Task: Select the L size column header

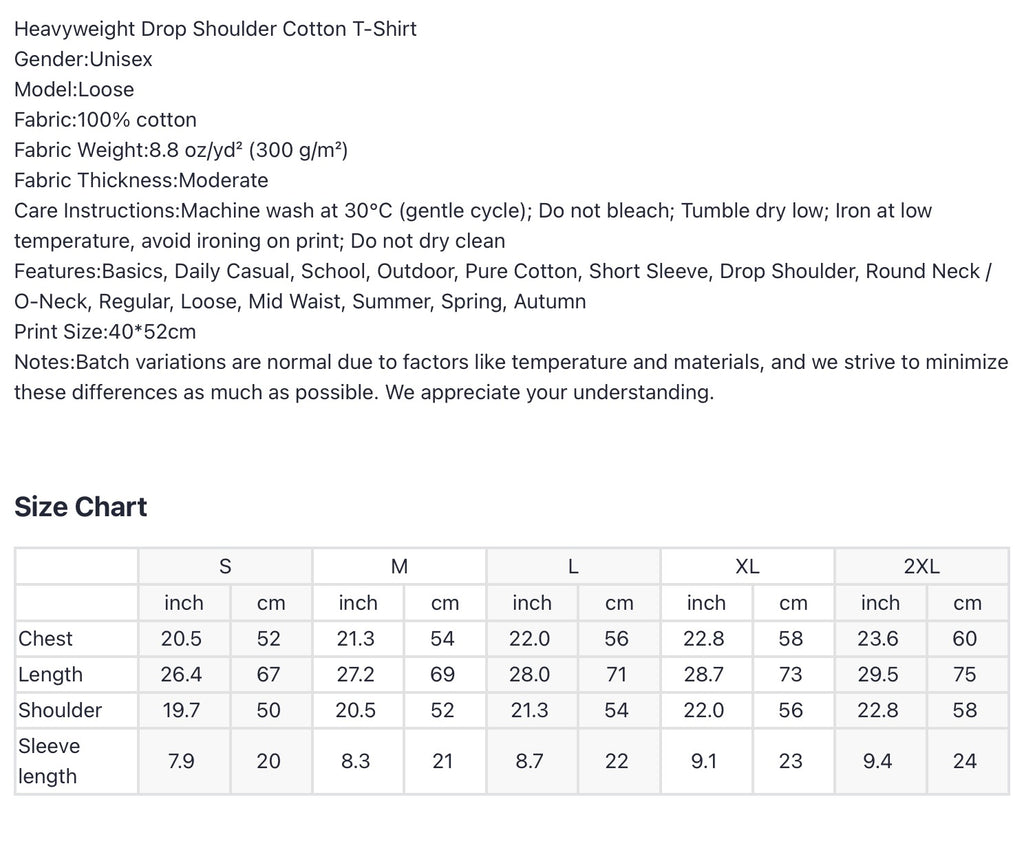Action: (573, 566)
